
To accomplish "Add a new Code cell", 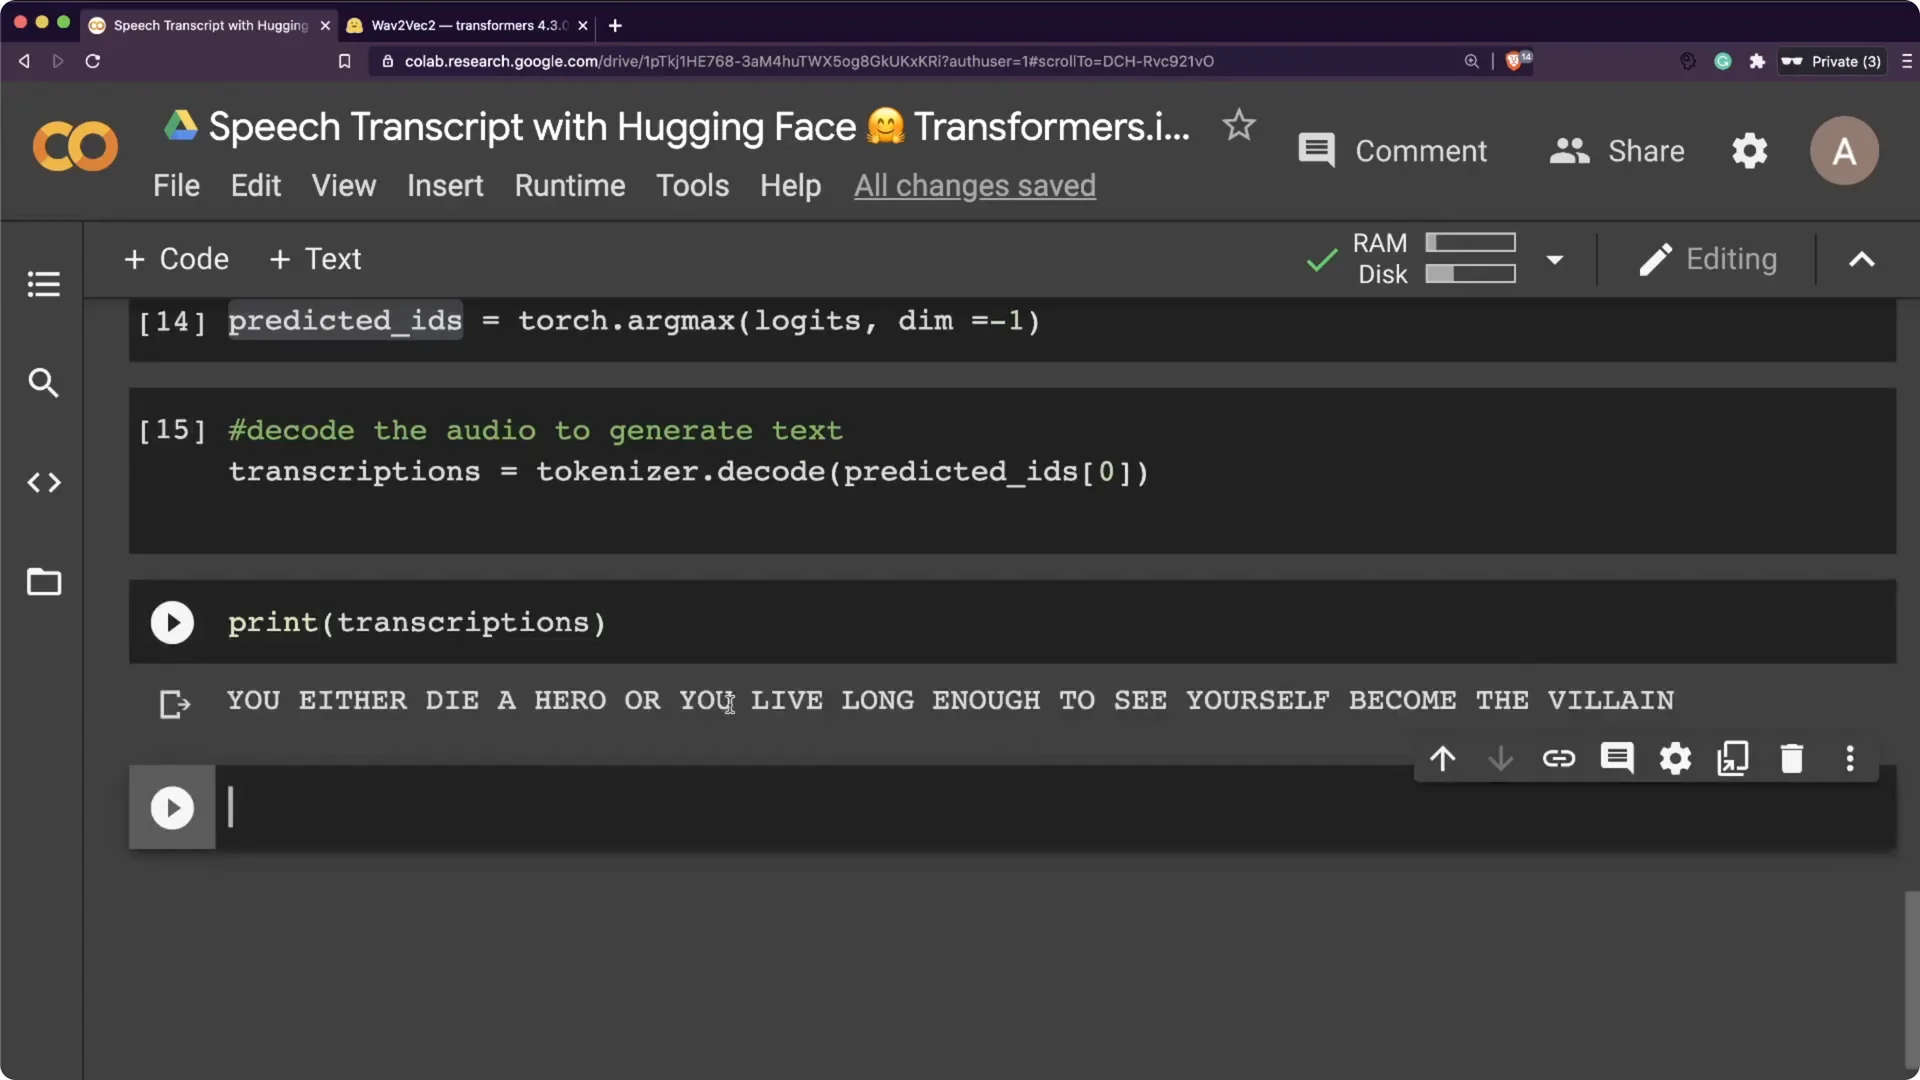I will pyautogui.click(x=176, y=259).
